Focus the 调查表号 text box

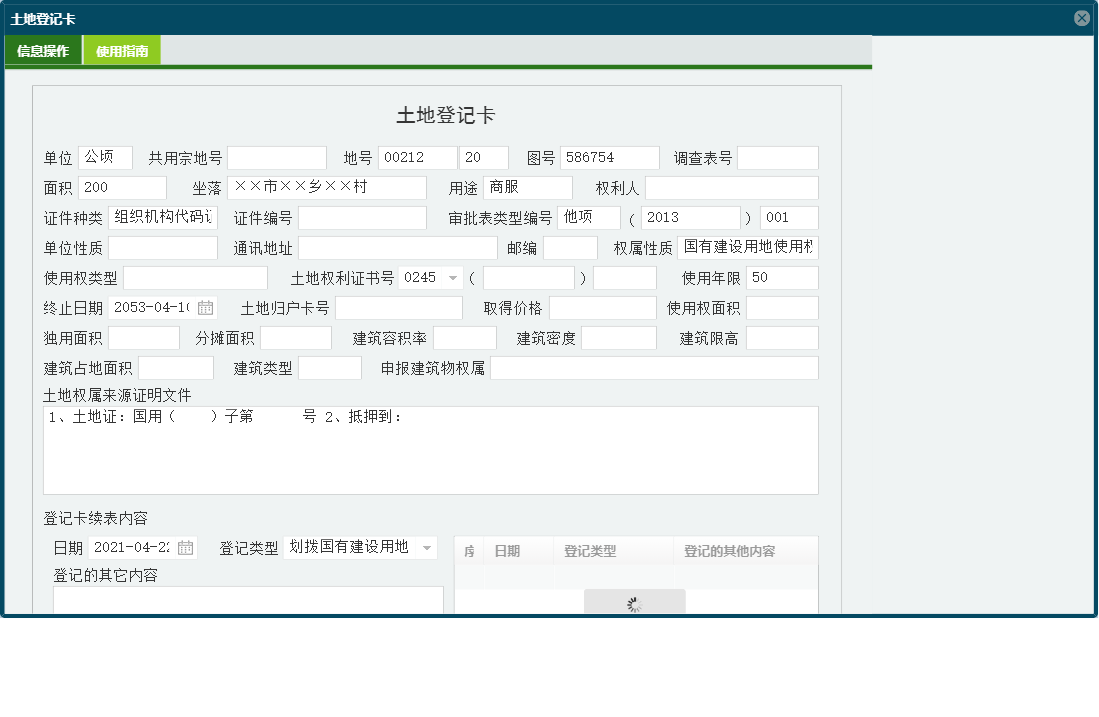click(777, 158)
